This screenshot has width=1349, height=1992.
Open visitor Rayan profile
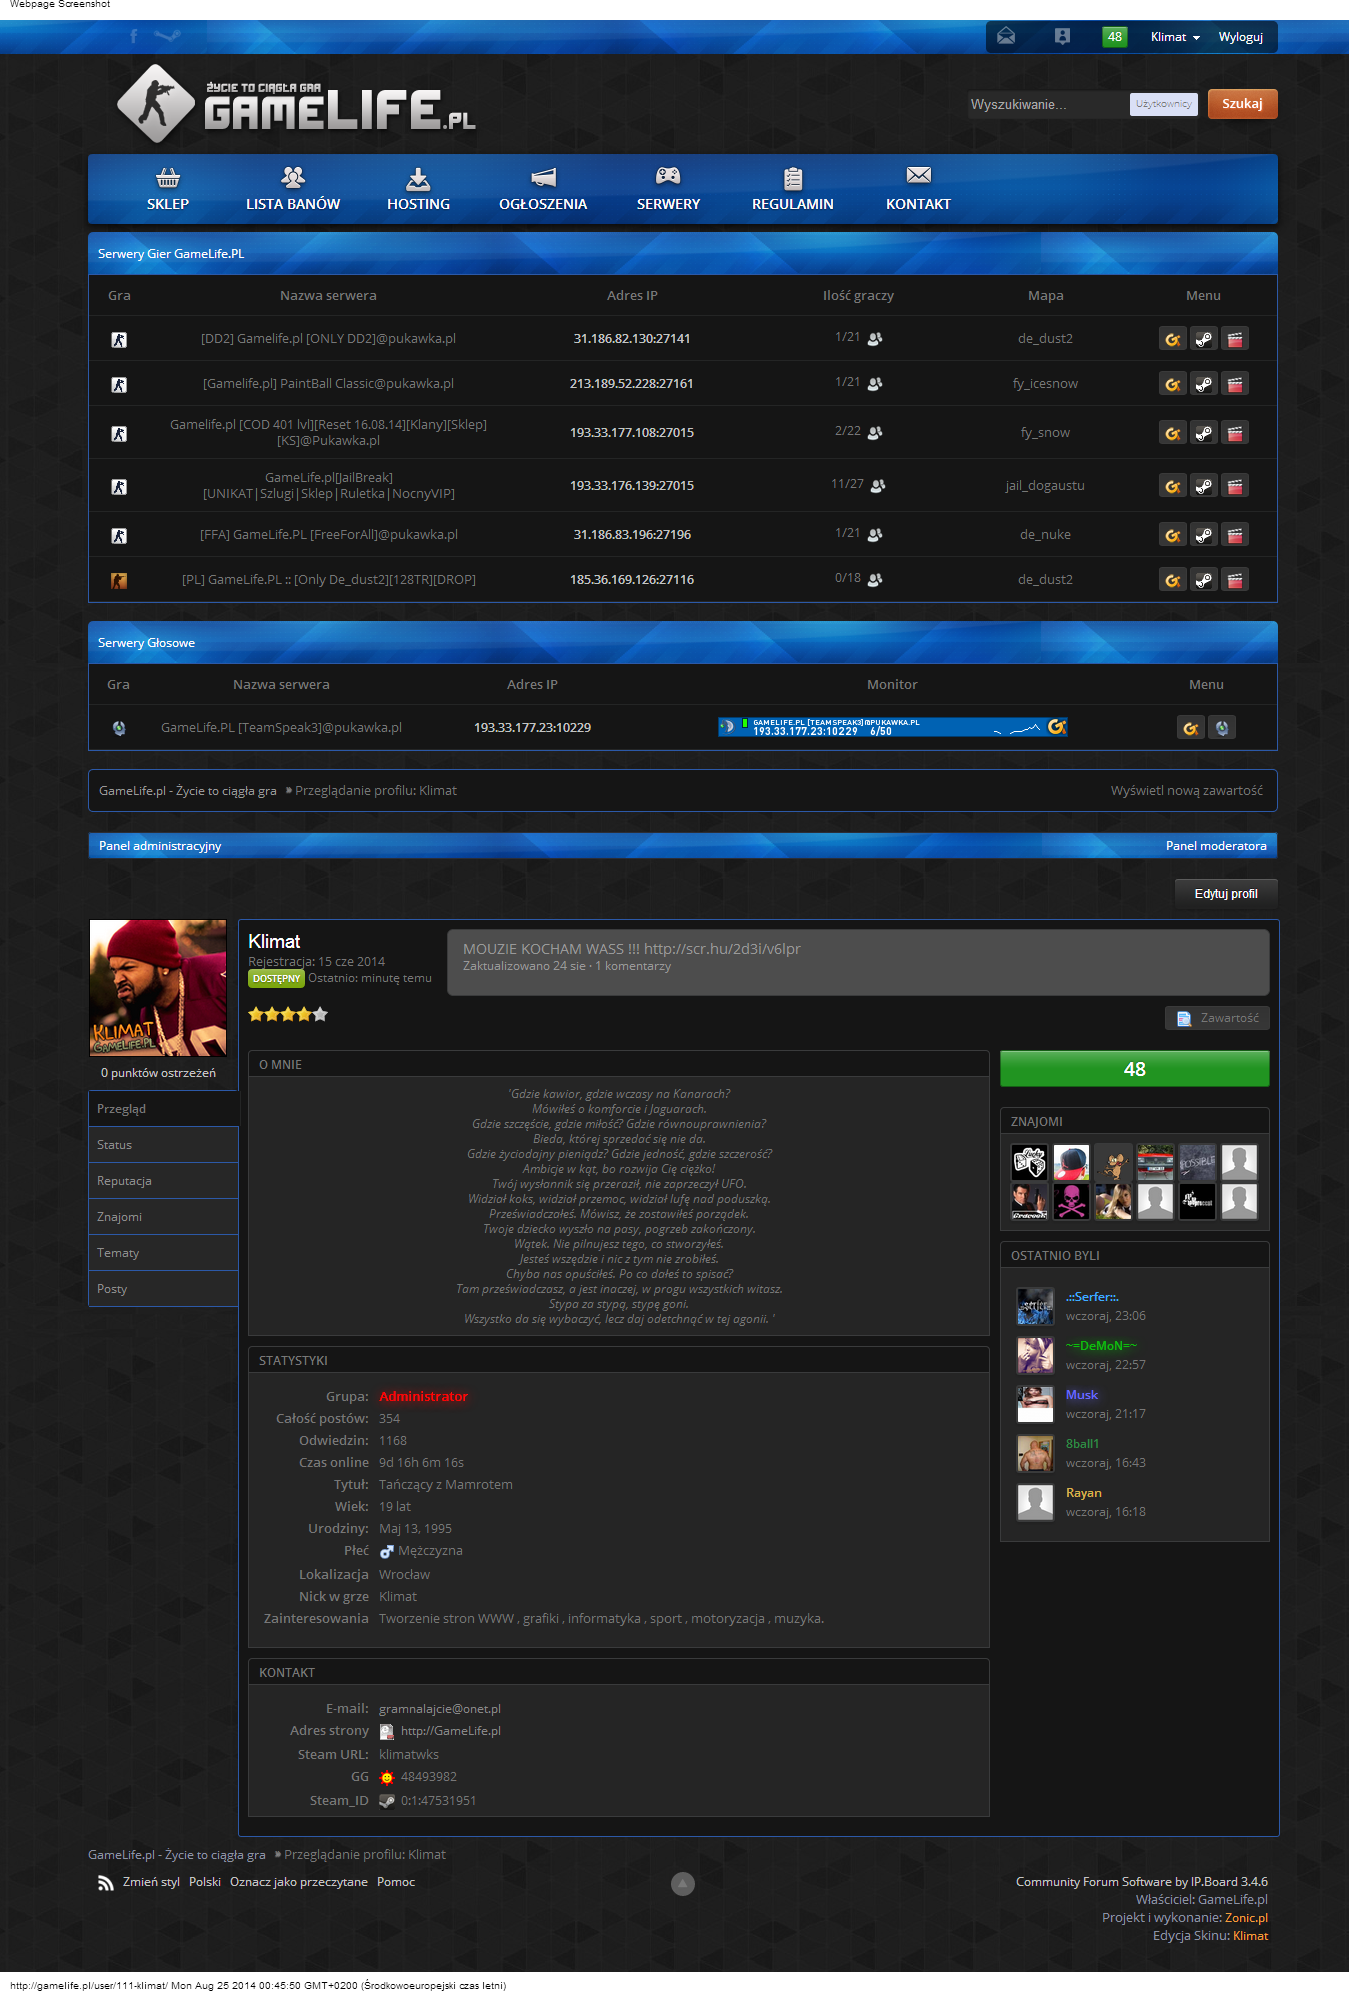click(1083, 1493)
